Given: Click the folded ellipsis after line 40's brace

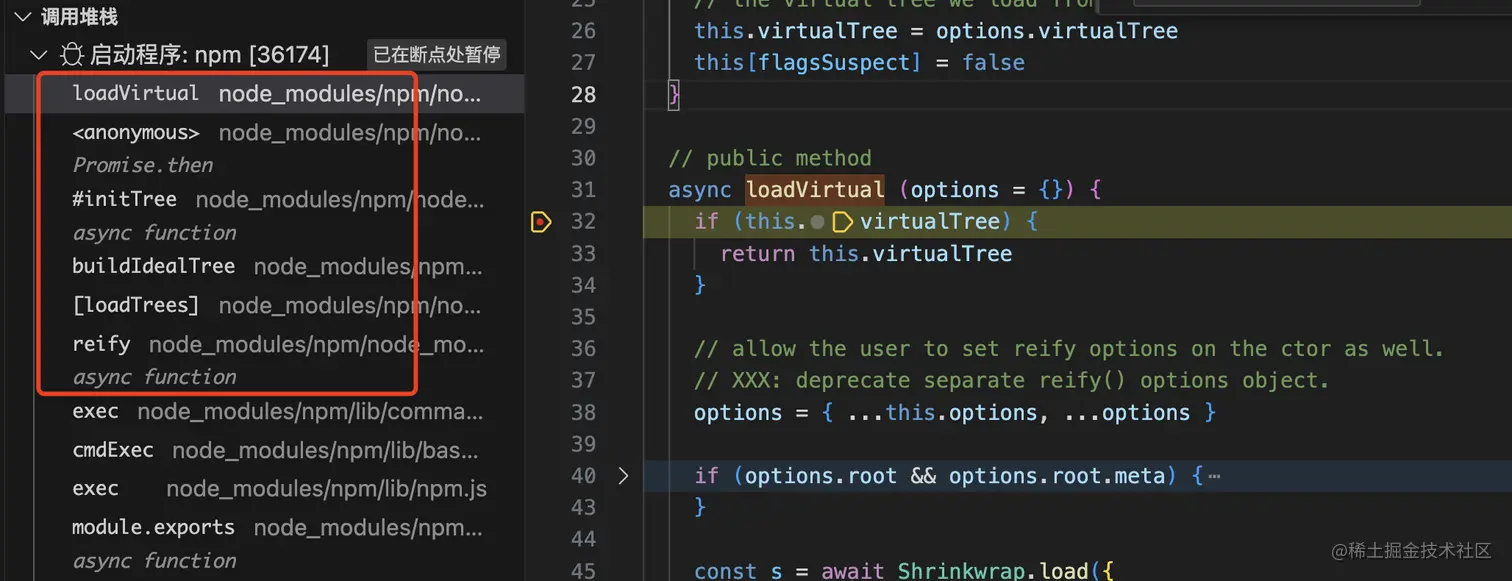Looking at the screenshot, I should click(1214, 477).
